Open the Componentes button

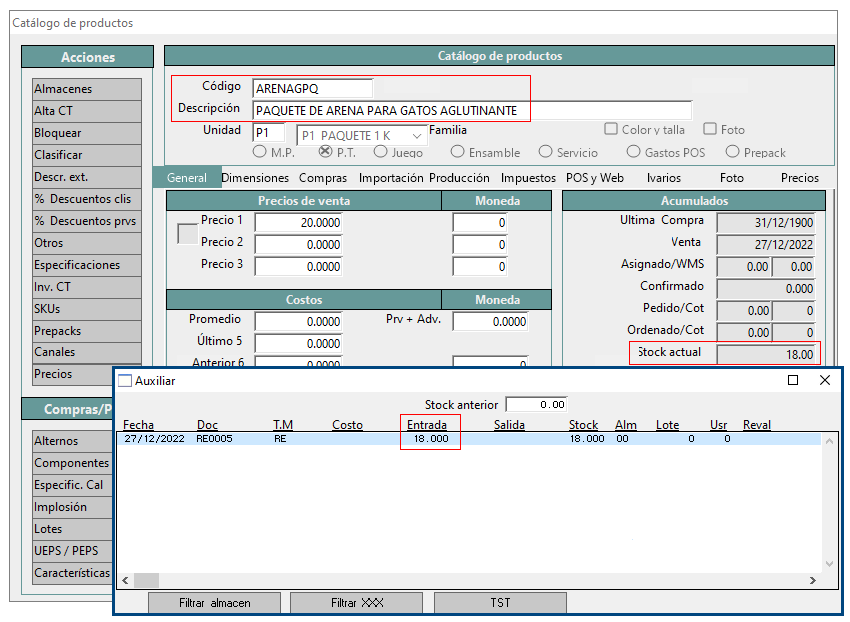(x=73, y=463)
